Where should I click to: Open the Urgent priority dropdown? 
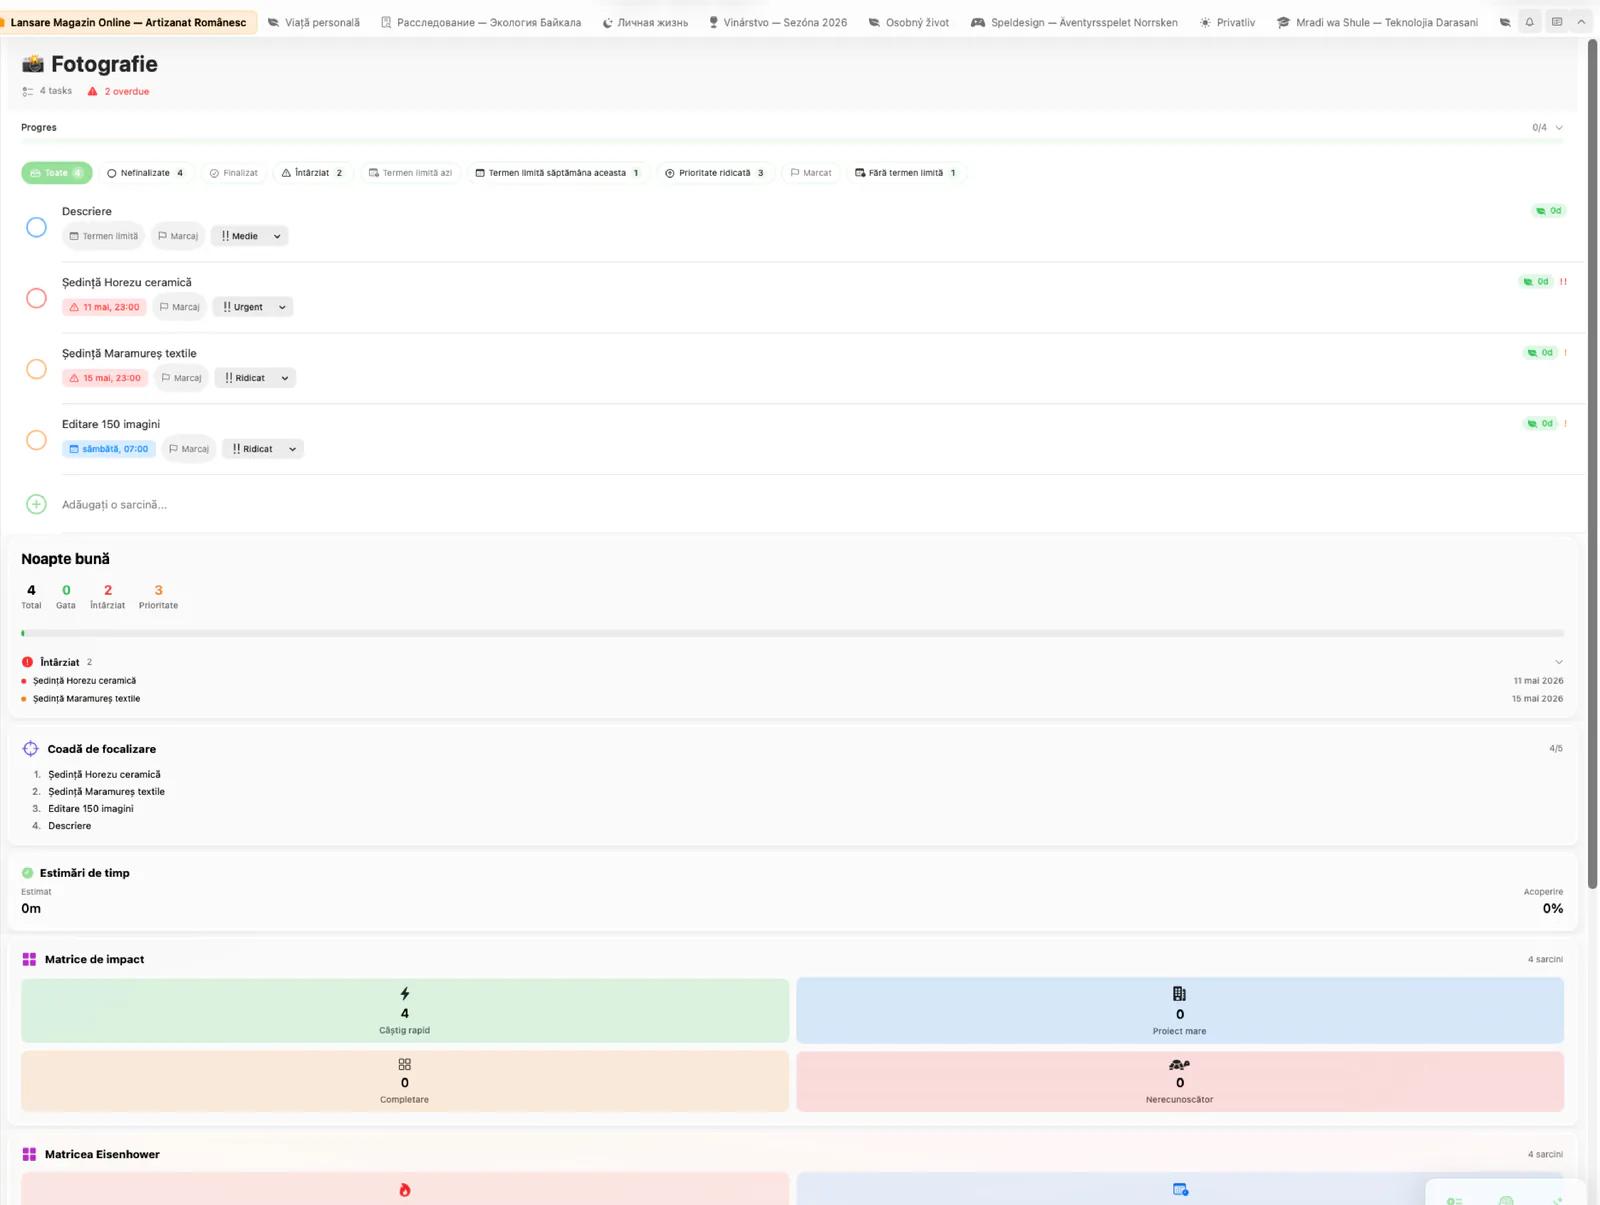[x=253, y=307]
